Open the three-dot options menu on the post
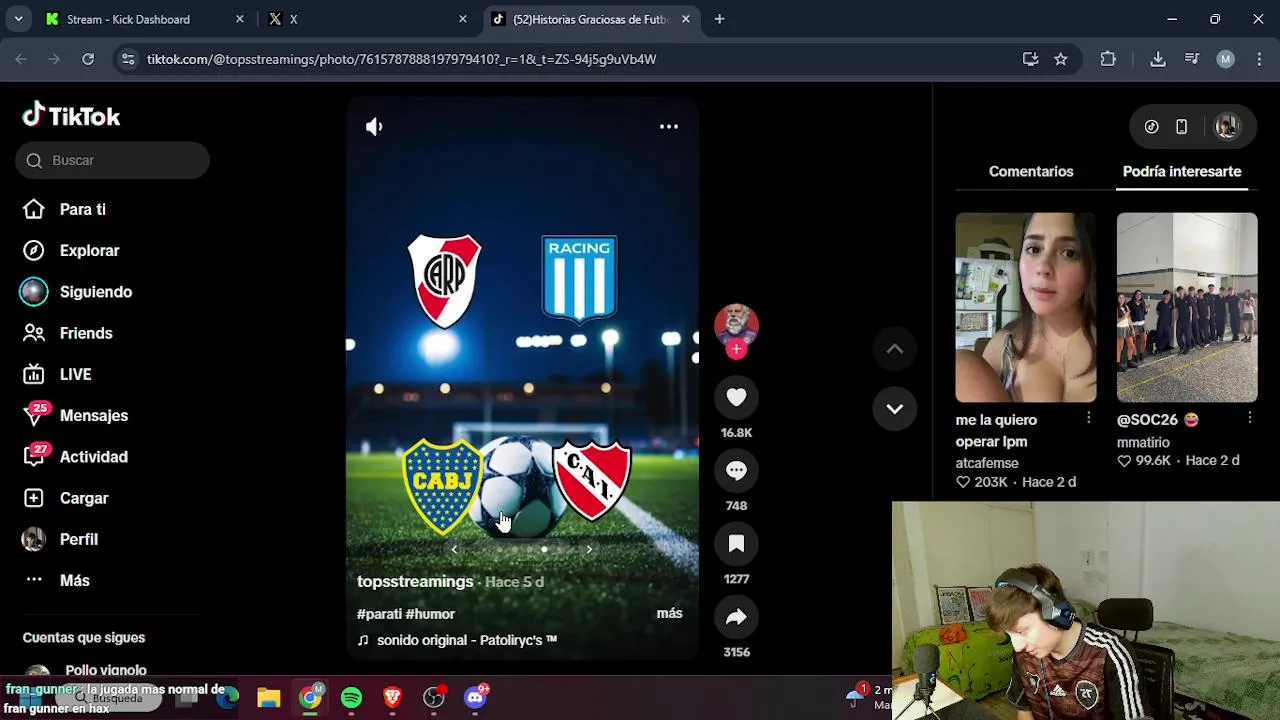This screenshot has width=1280, height=720. [669, 126]
